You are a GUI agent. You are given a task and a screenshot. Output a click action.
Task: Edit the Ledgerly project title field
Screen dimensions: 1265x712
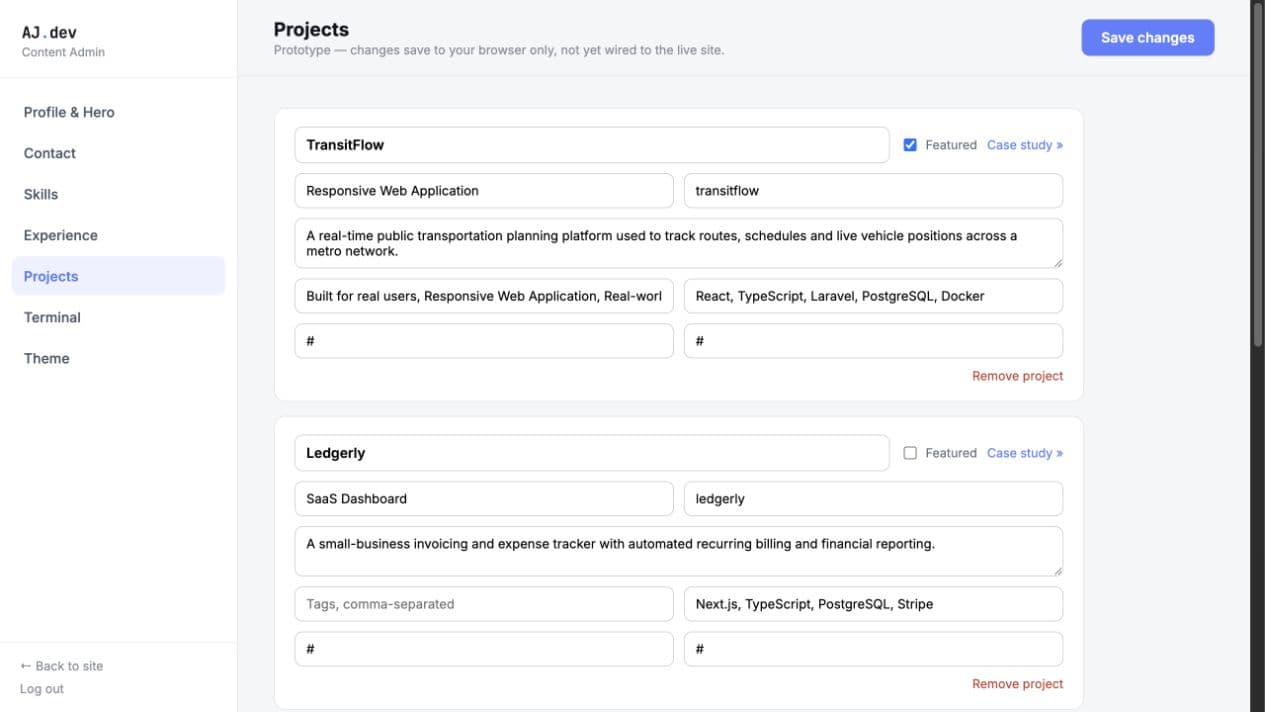click(x=592, y=453)
